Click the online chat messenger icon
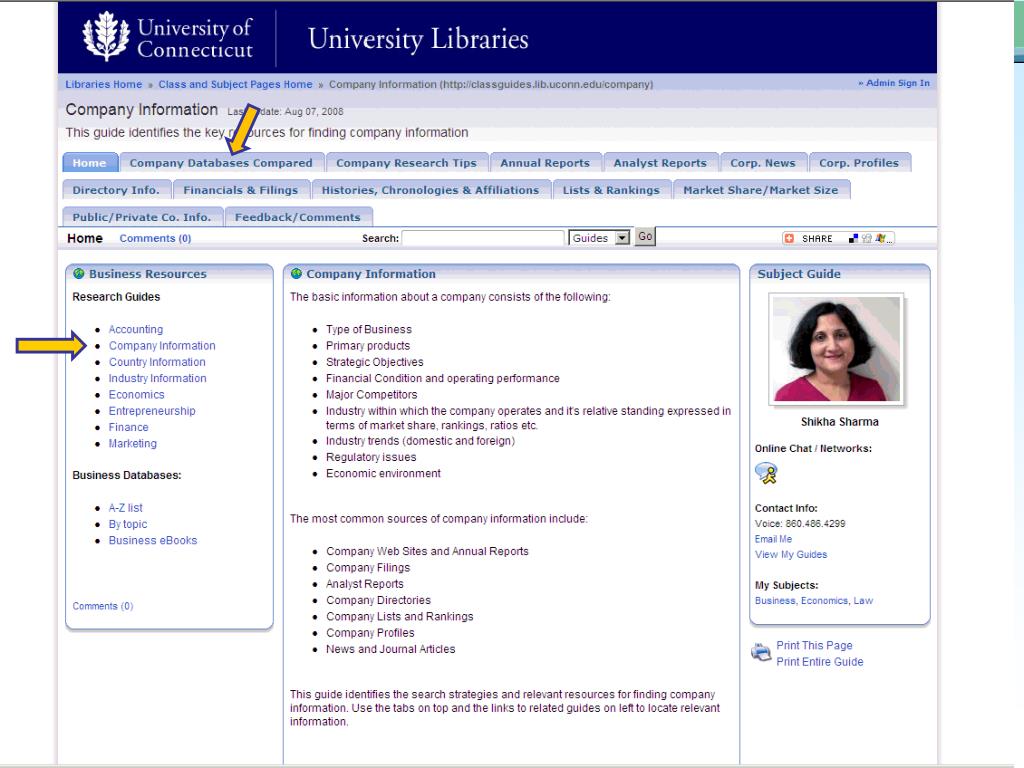 pos(766,473)
